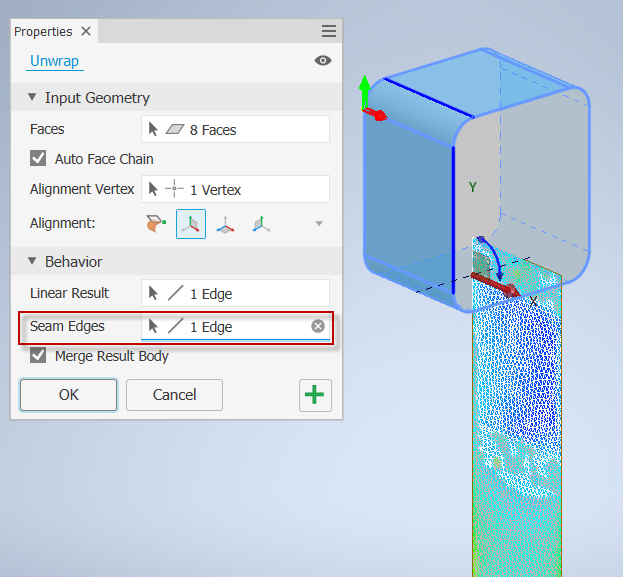Select the dark blue vertical seam edge
Image resolution: width=623 pixels, height=577 pixels.
(453, 221)
